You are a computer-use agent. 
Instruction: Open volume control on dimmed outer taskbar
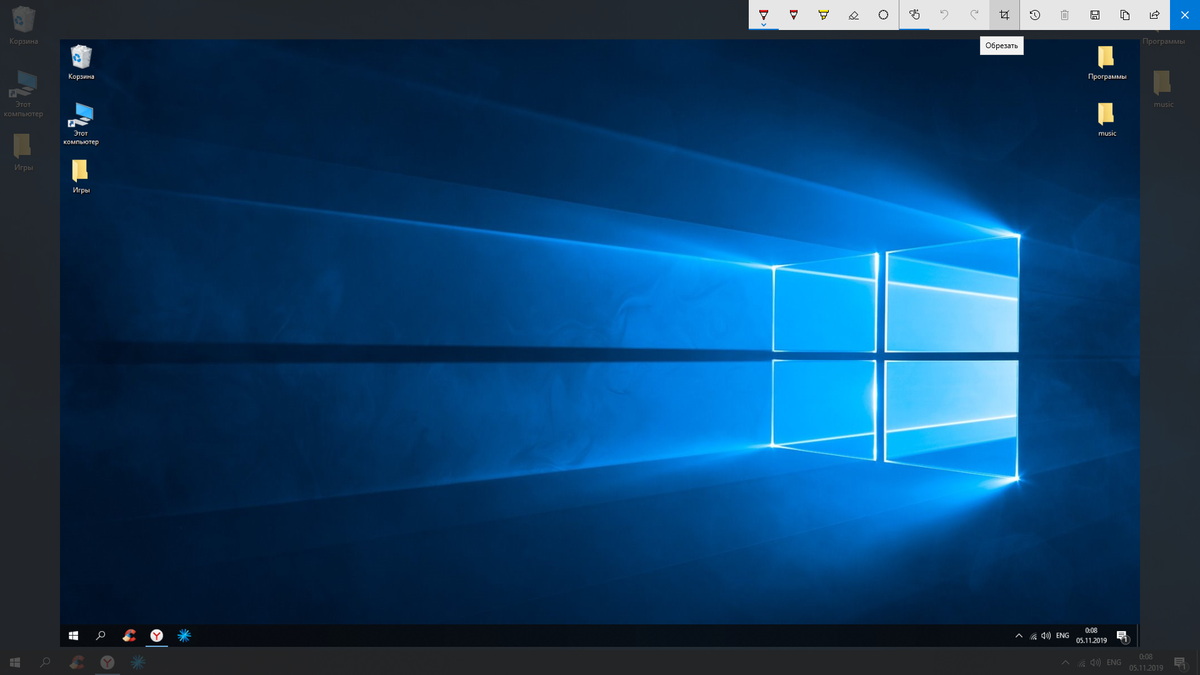tap(1096, 662)
